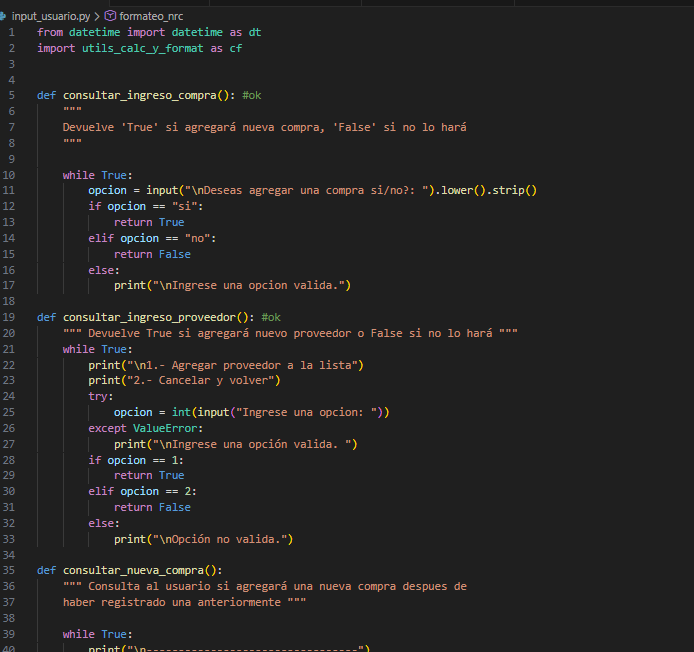Click the formateo_nrc function symbol icon
The width and height of the screenshot is (694, 652).
[111, 16]
